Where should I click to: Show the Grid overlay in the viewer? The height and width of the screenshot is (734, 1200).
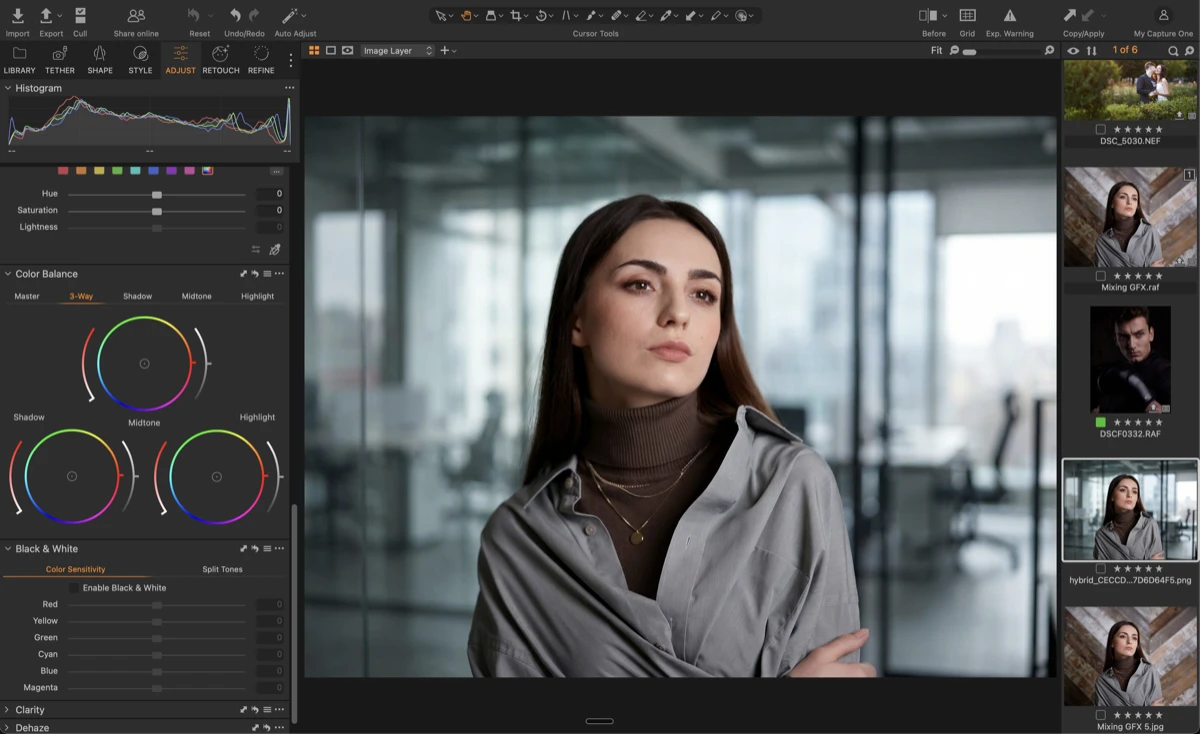[x=967, y=15]
